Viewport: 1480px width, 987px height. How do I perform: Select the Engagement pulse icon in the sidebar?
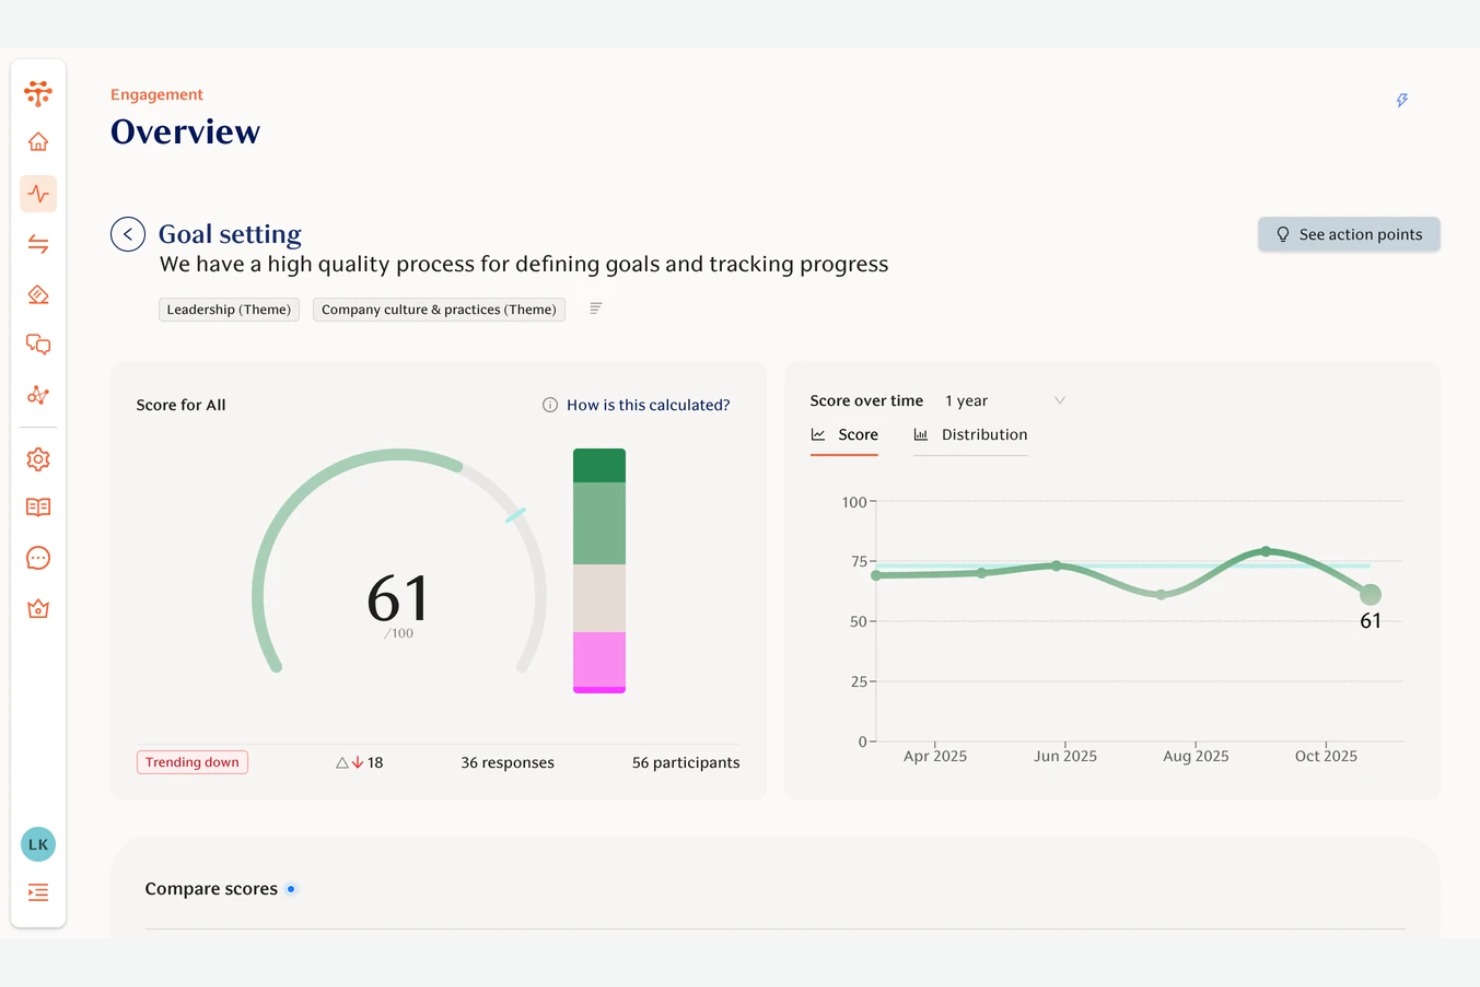click(x=38, y=193)
